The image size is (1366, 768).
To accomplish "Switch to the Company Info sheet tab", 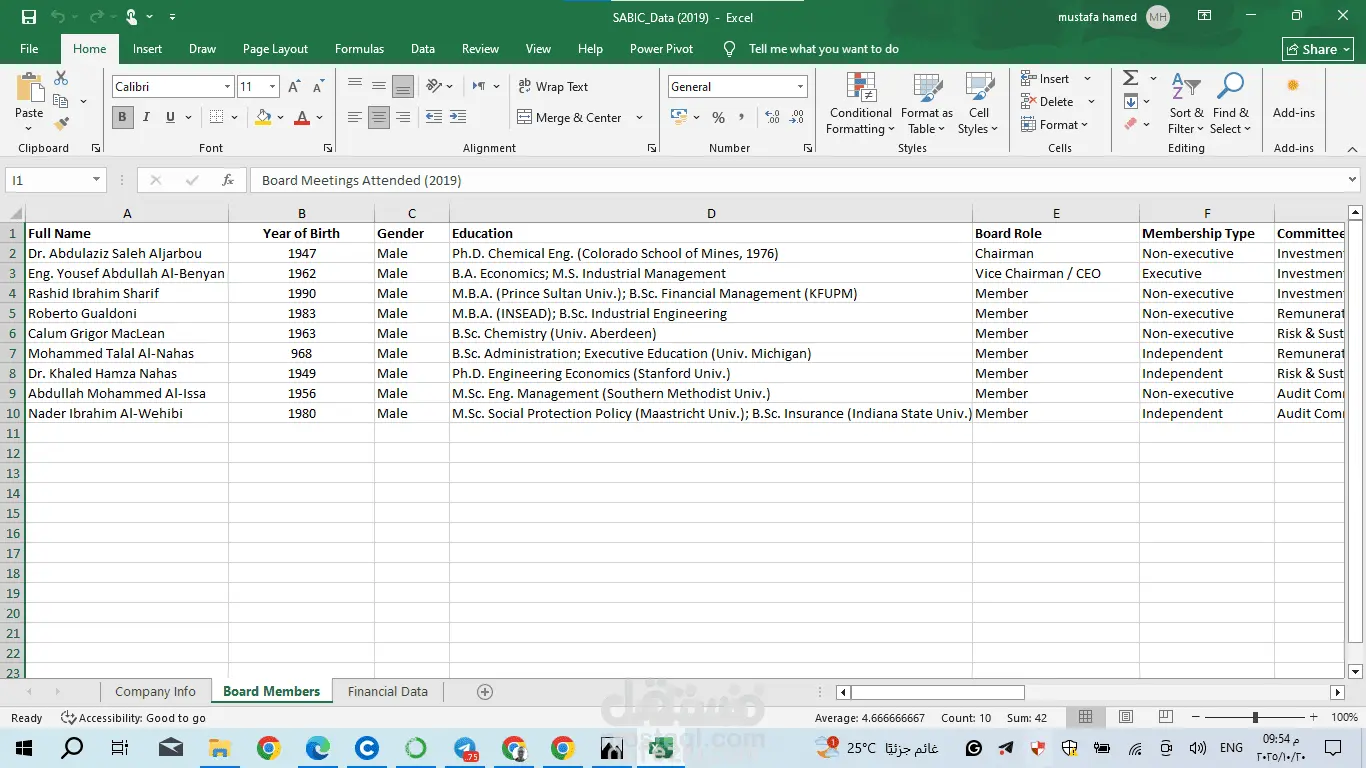I will (155, 692).
